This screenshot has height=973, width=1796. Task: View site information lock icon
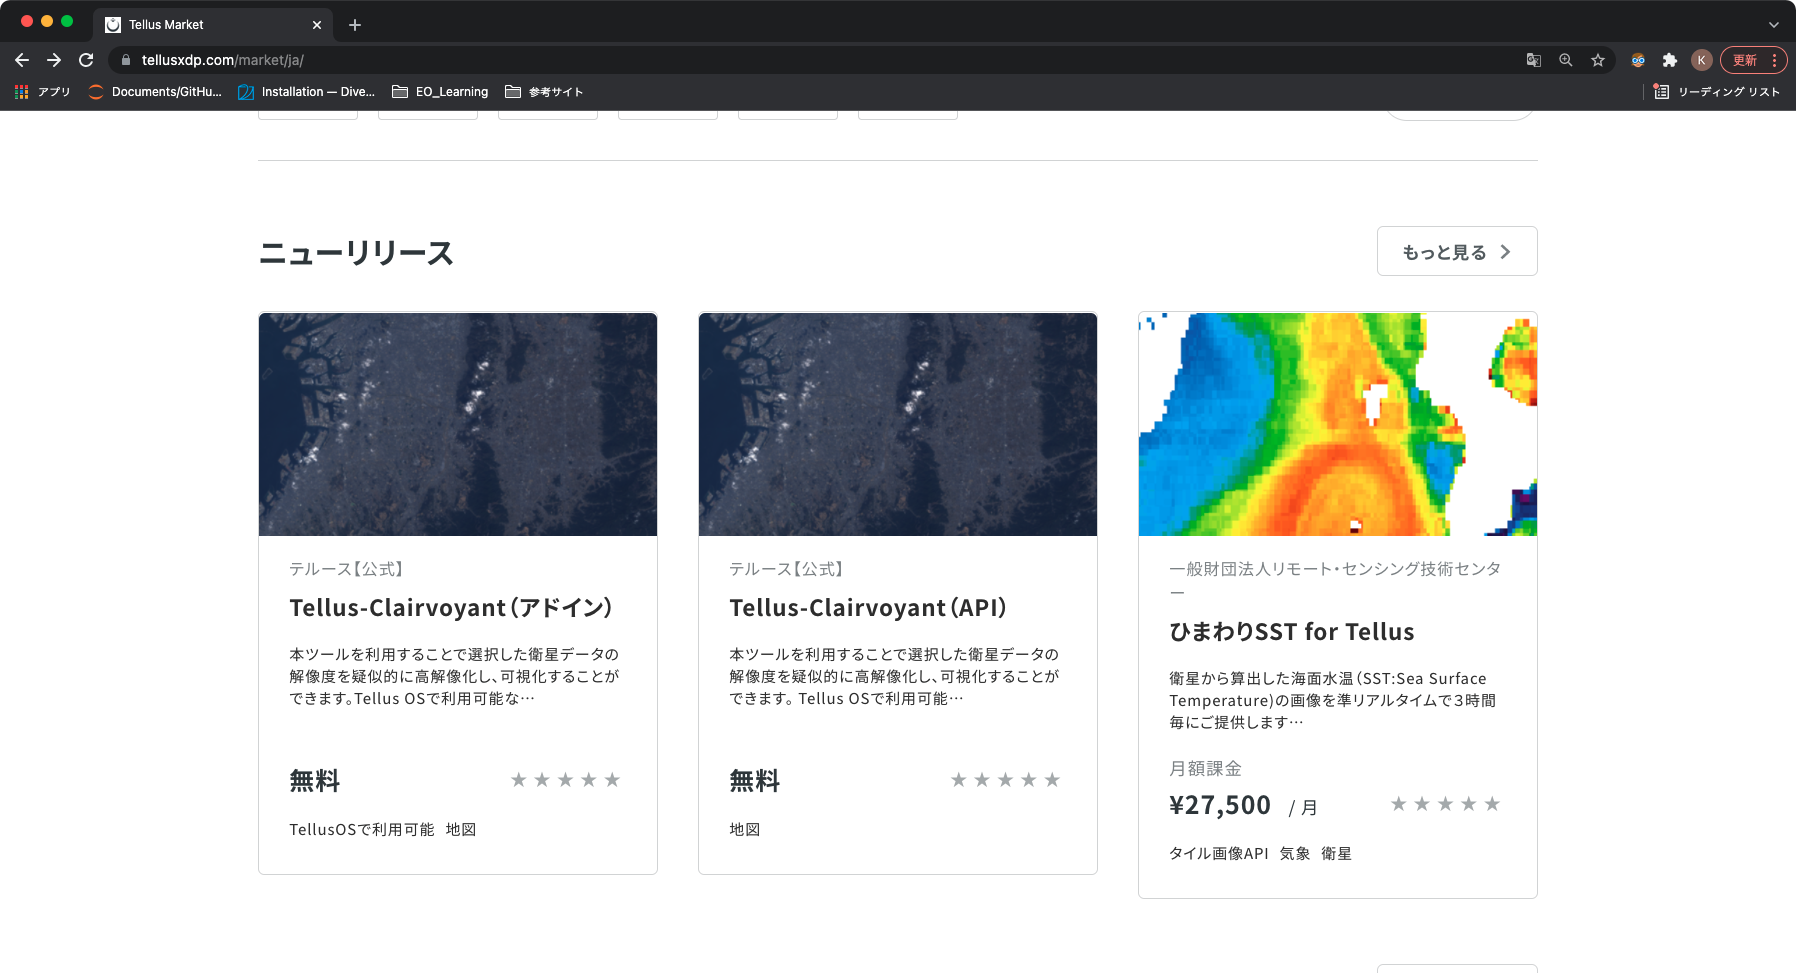tap(126, 60)
